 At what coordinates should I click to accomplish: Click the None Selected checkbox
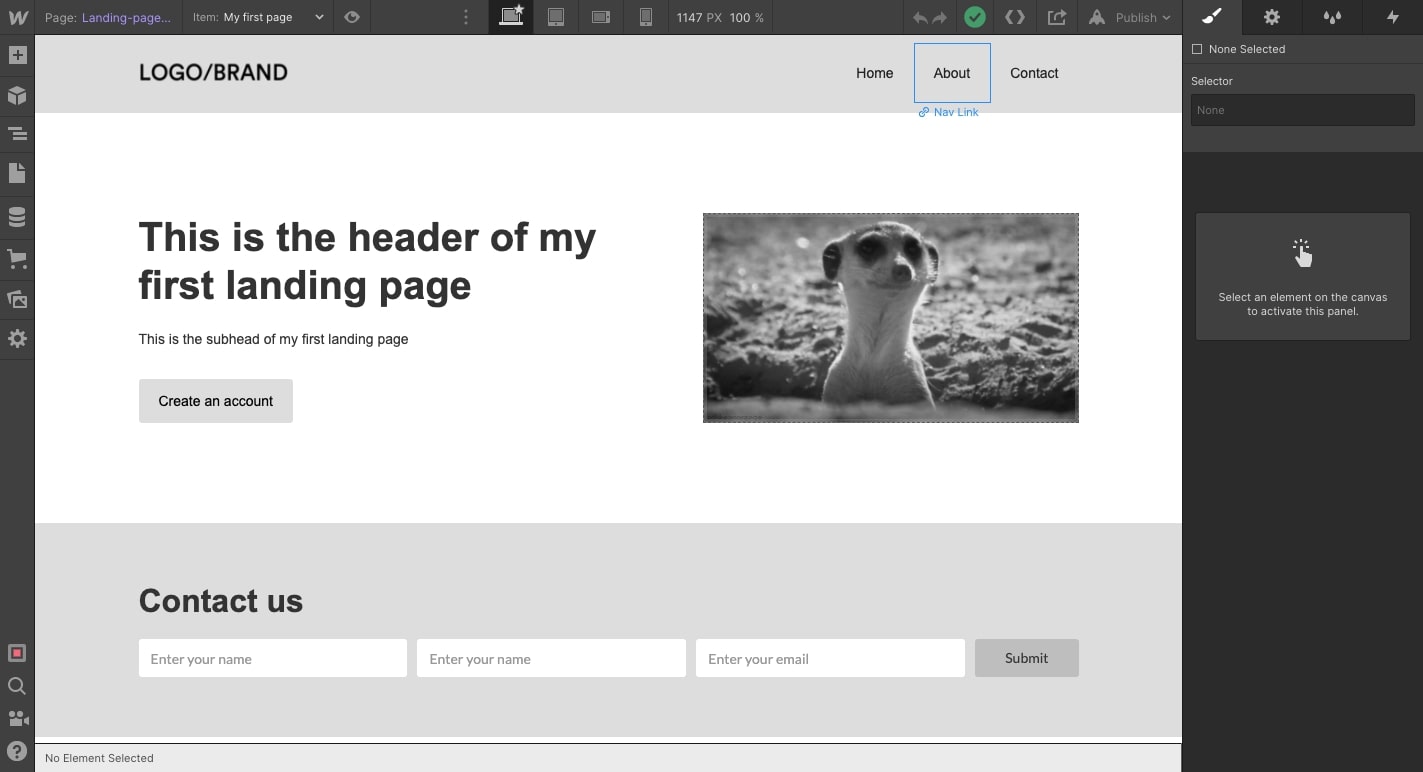point(1196,48)
